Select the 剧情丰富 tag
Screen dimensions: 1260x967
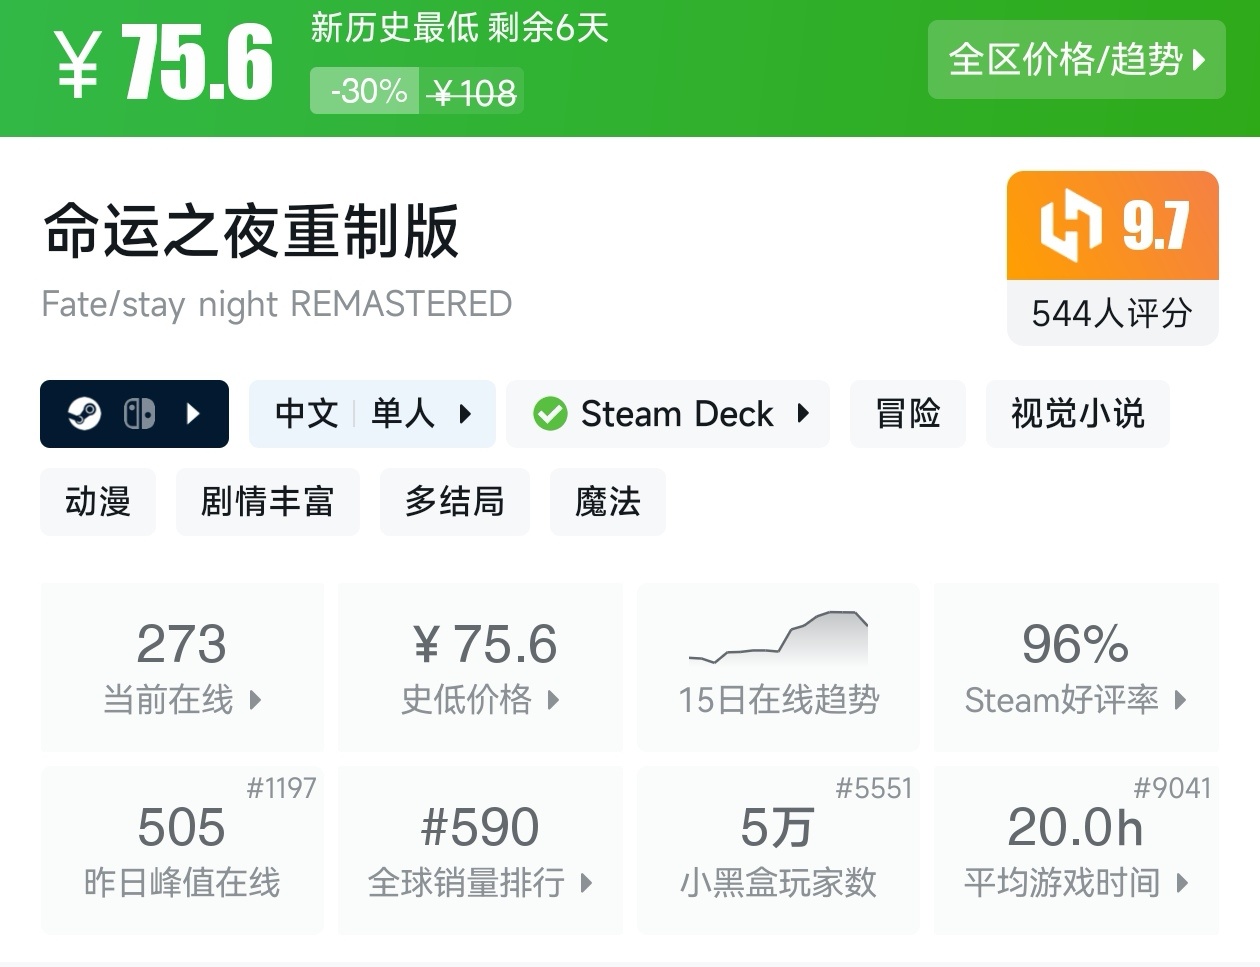pos(267,501)
